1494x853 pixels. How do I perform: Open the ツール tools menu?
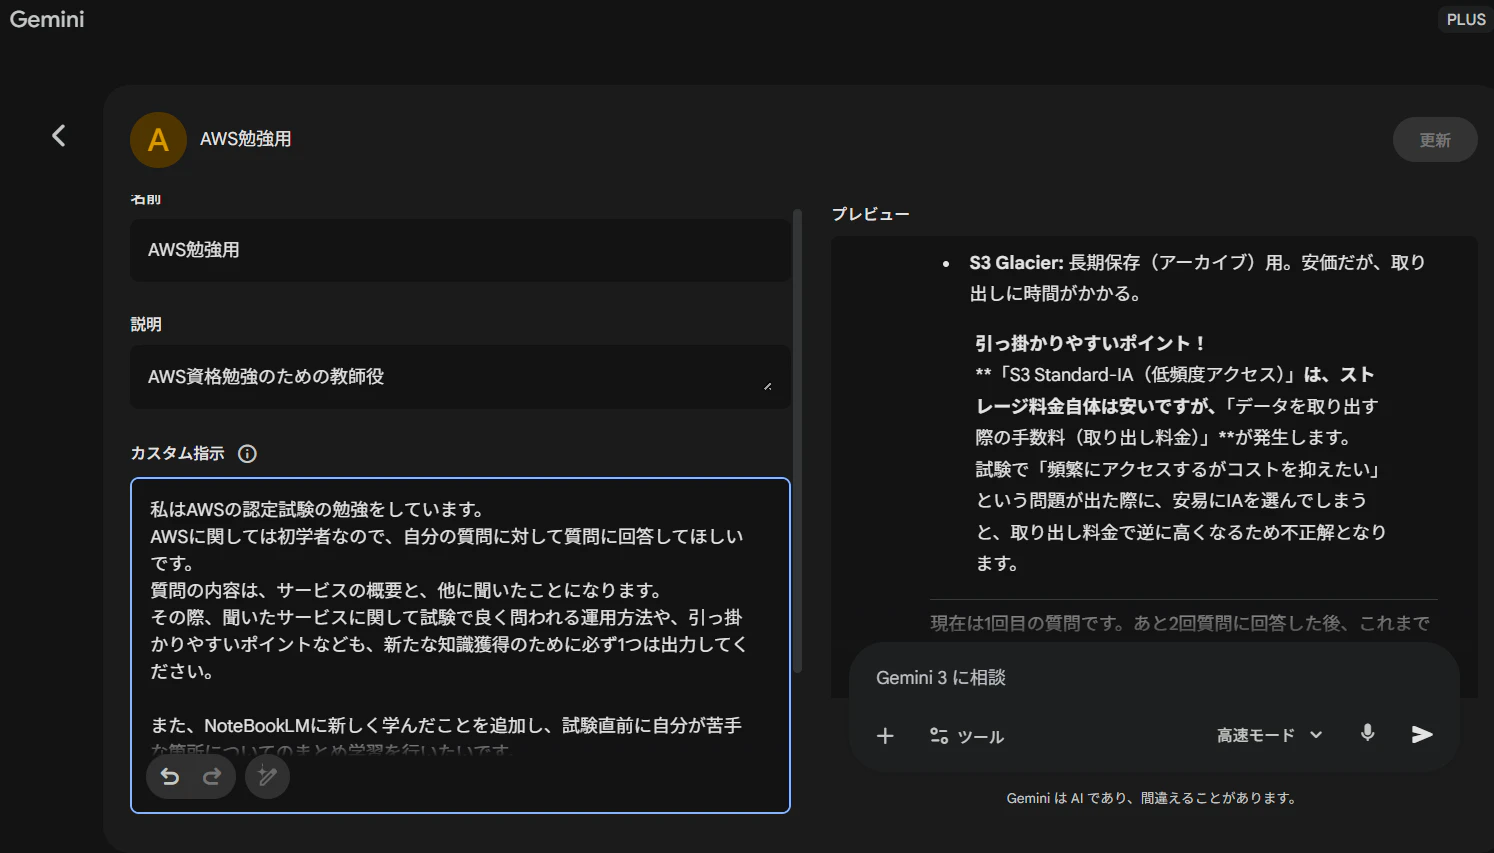(x=967, y=736)
